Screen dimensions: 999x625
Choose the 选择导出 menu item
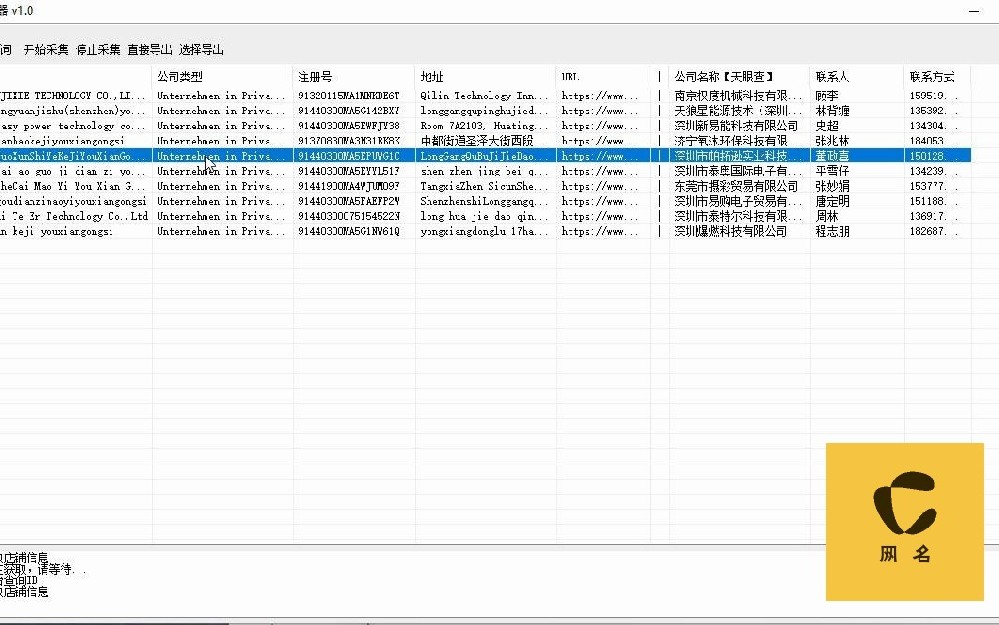[201, 49]
